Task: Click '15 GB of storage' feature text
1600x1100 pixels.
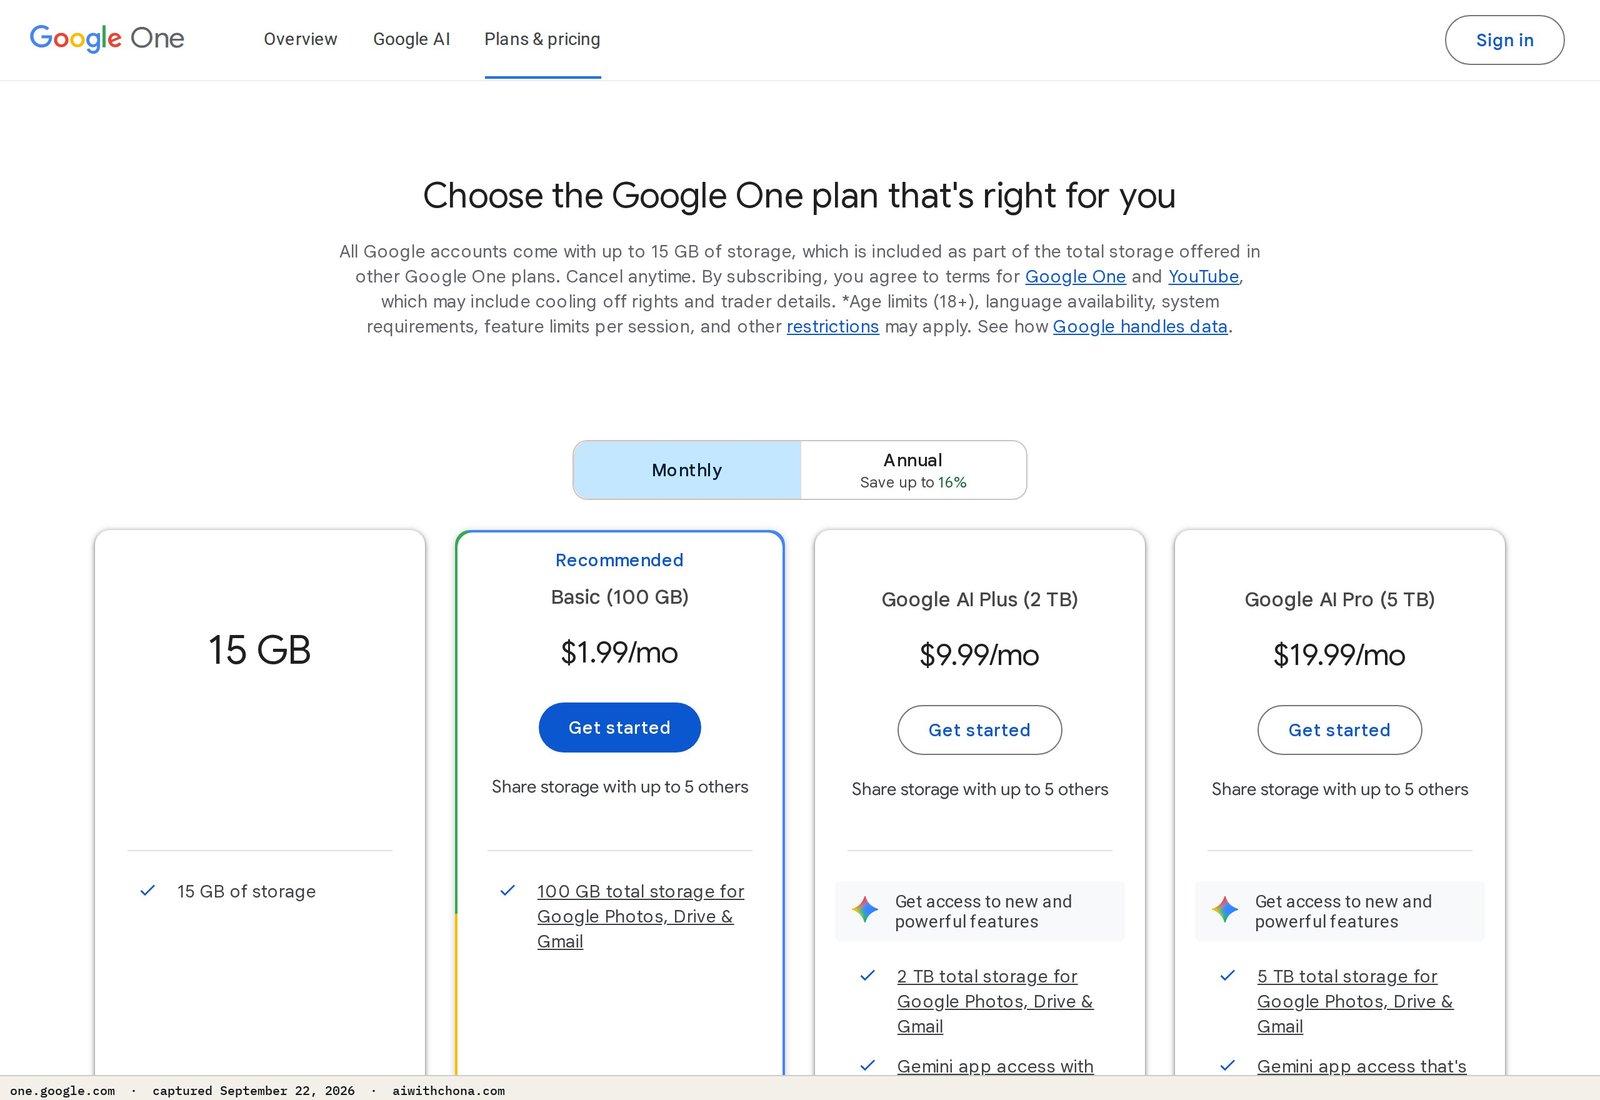Action: [247, 891]
